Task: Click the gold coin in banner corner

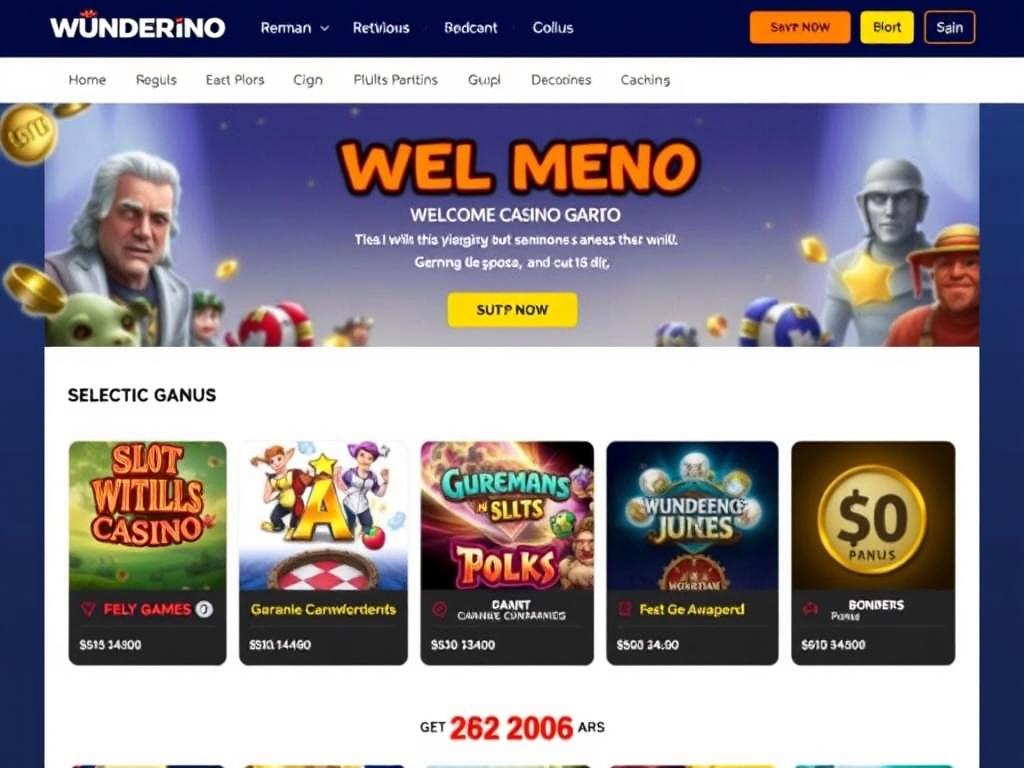Action: coord(27,134)
